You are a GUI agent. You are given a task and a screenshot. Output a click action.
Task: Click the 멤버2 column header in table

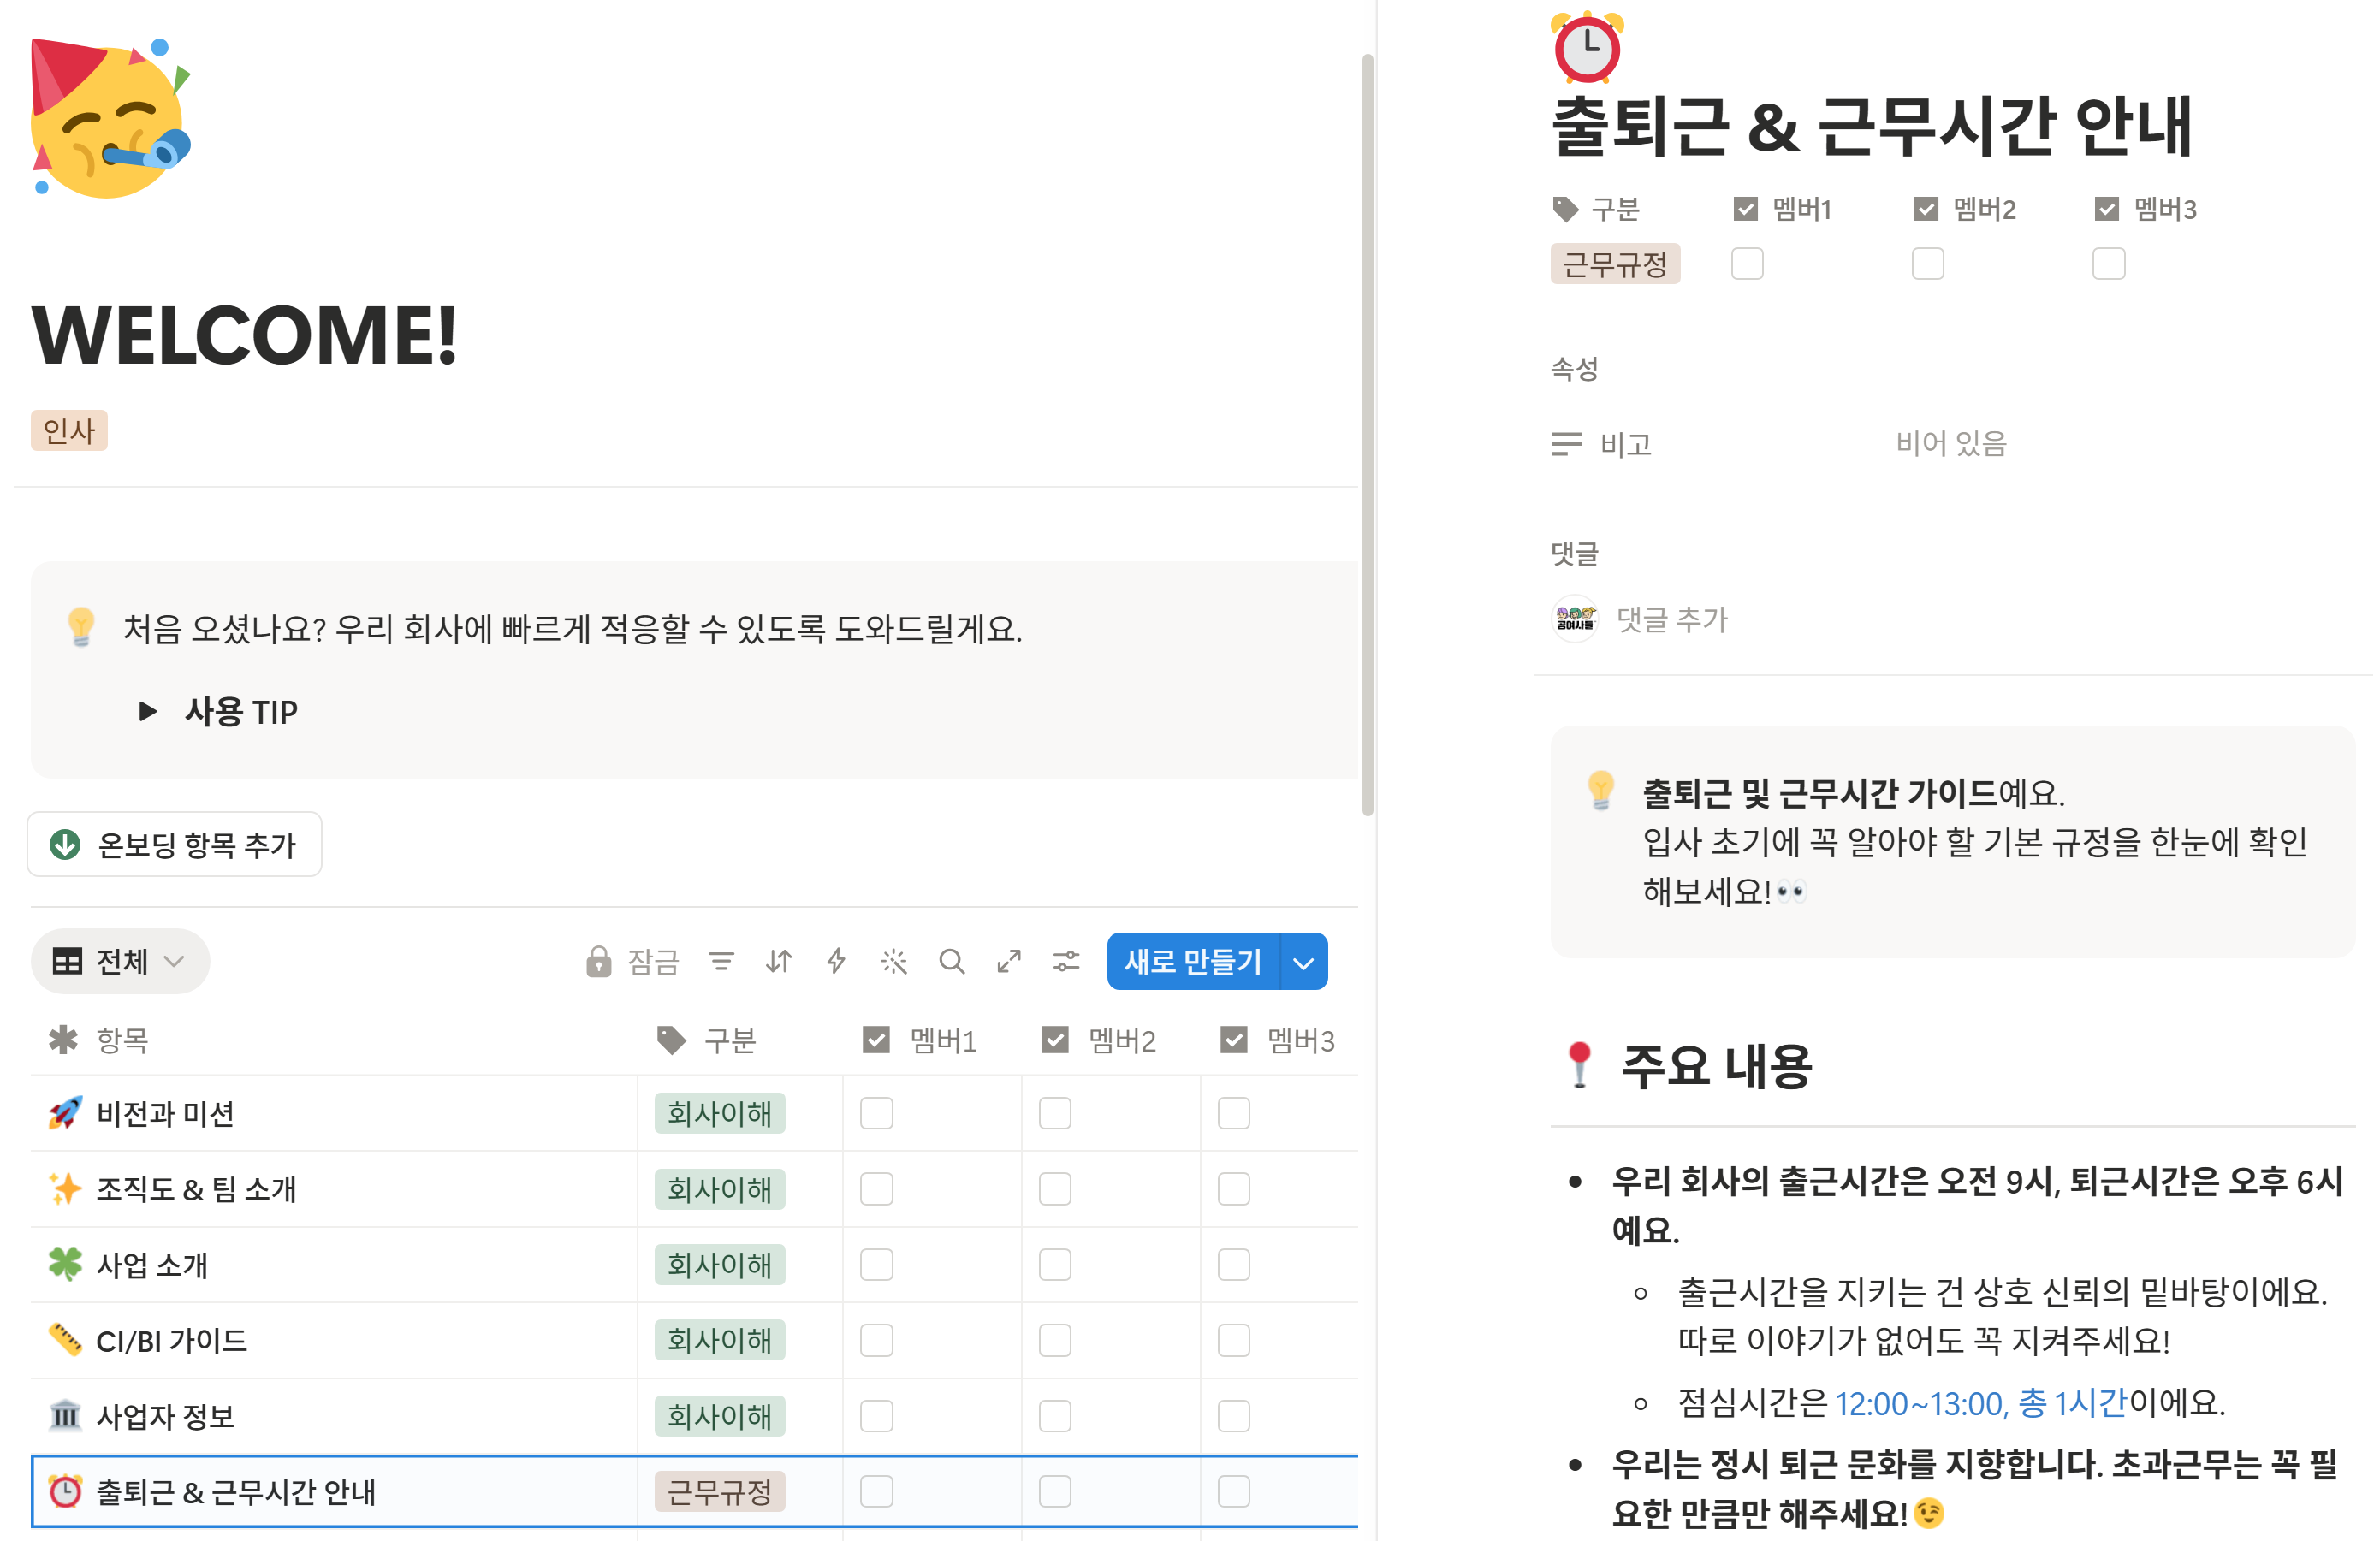(x=1100, y=1040)
